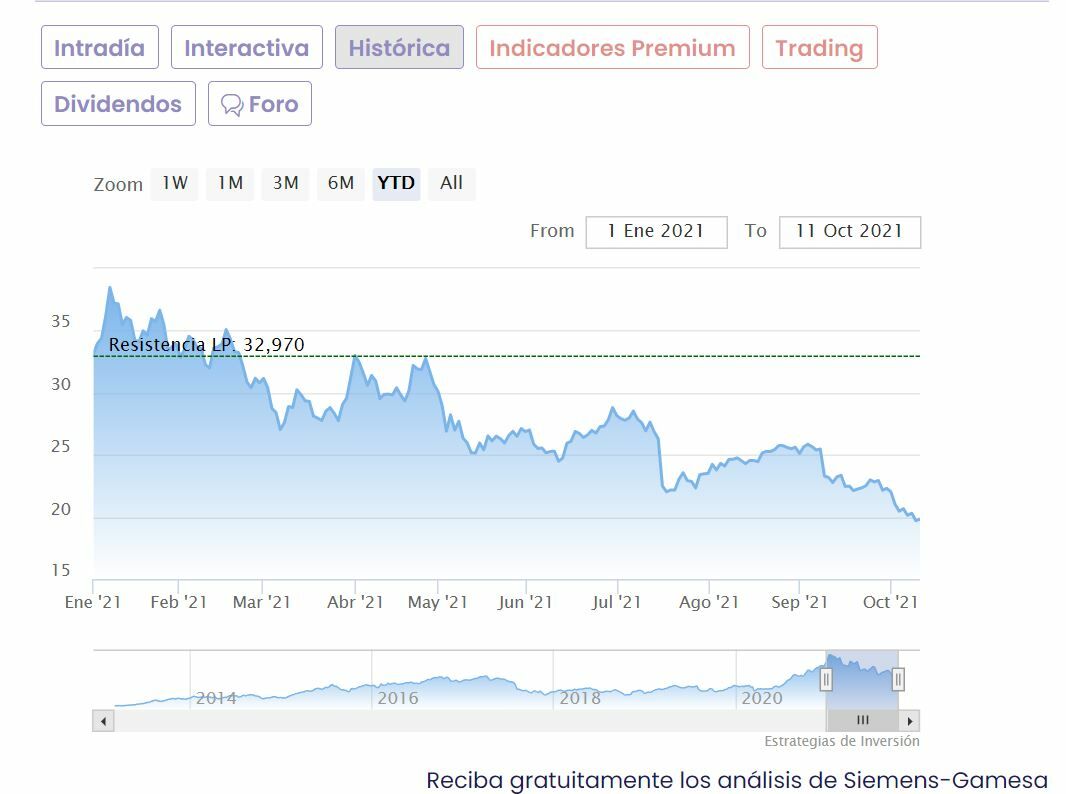
Task: Choose the 6M zoom range
Action: (x=341, y=183)
